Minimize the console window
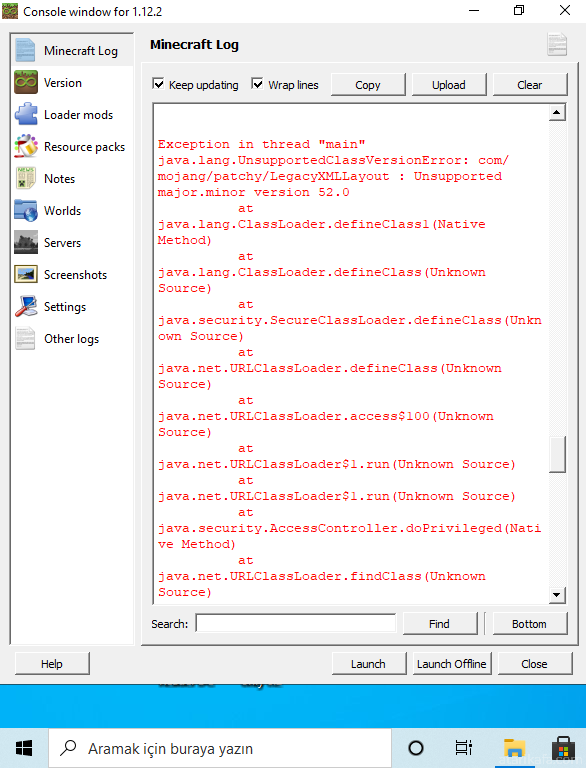Viewport: 586px width, 768px height. tap(474, 11)
